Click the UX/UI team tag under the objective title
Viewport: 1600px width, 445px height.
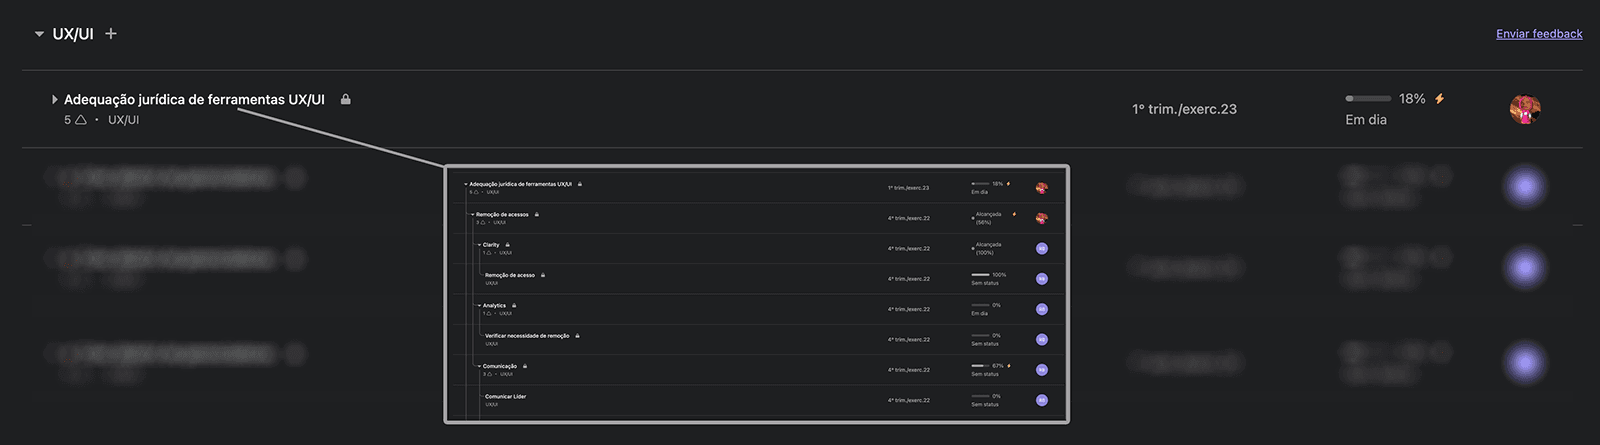pyautogui.click(x=123, y=120)
